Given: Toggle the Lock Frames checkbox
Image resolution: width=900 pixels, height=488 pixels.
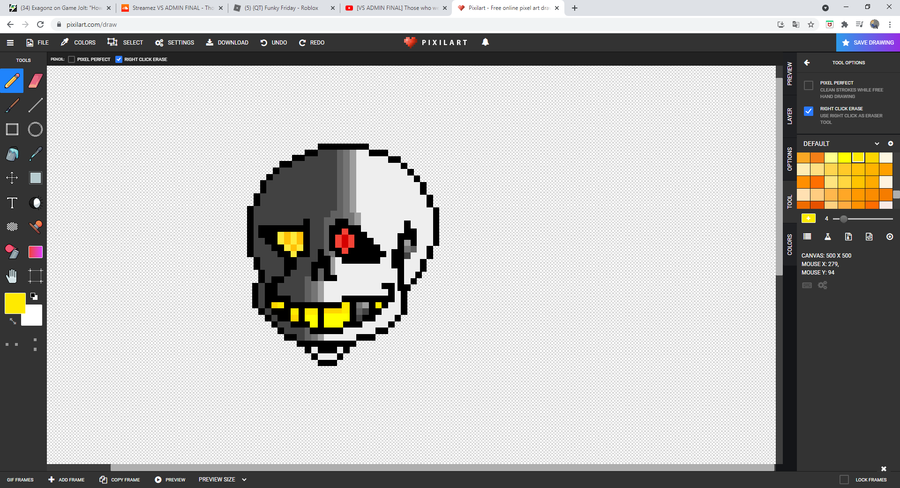Looking at the screenshot, I should point(844,479).
